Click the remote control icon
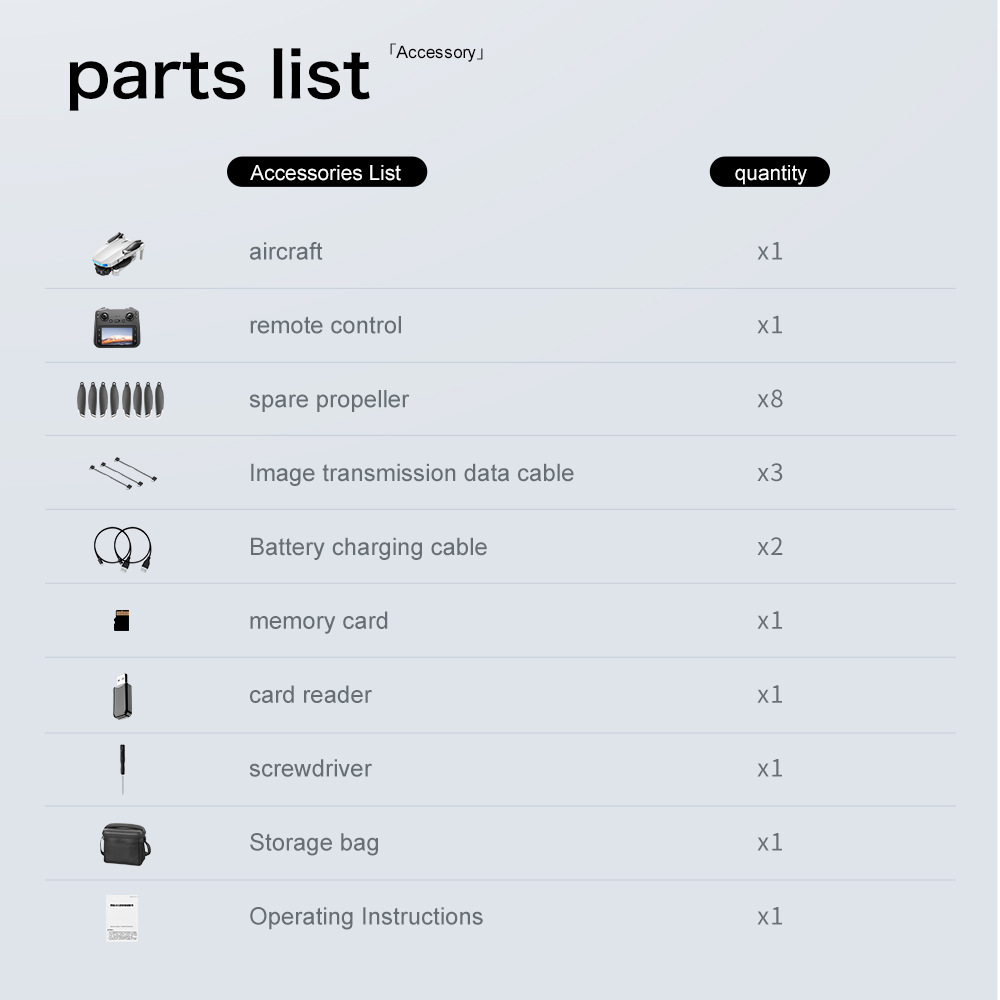1000x1000 pixels. tap(119, 327)
